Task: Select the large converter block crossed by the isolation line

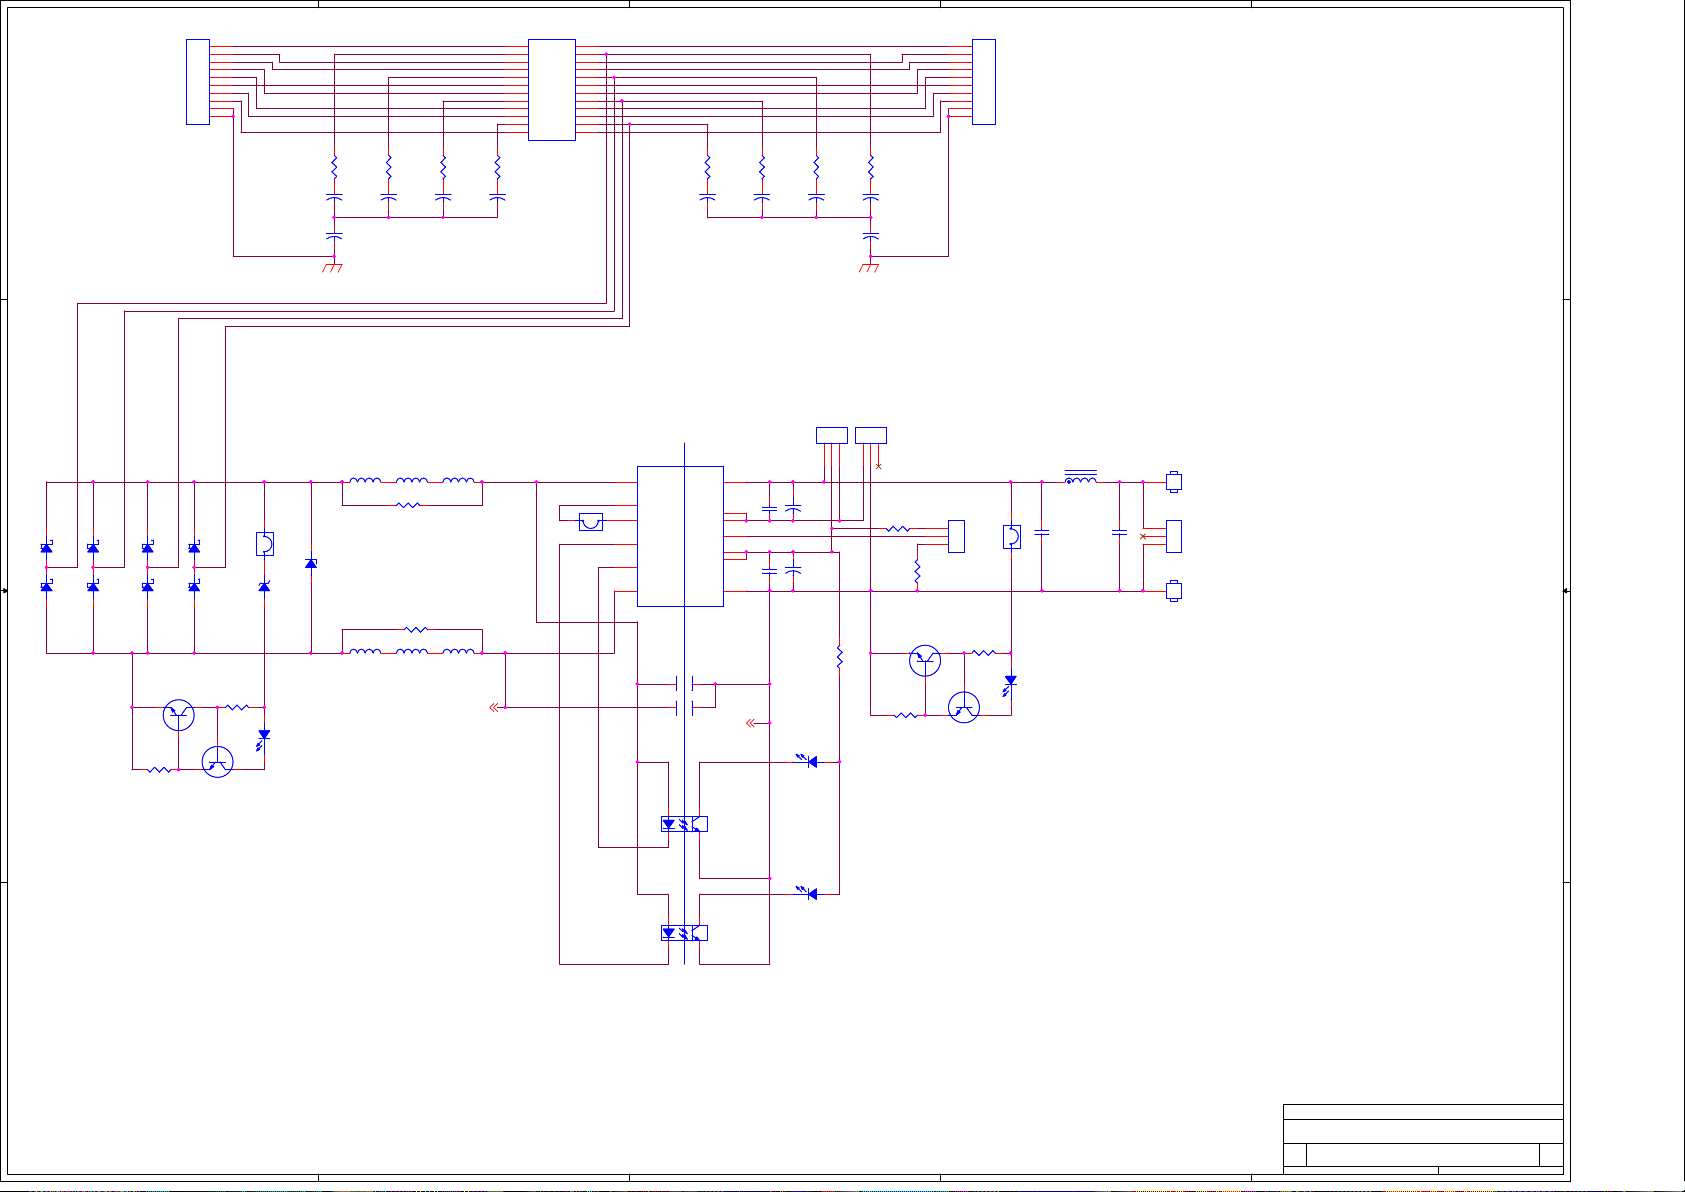Action: 681,536
